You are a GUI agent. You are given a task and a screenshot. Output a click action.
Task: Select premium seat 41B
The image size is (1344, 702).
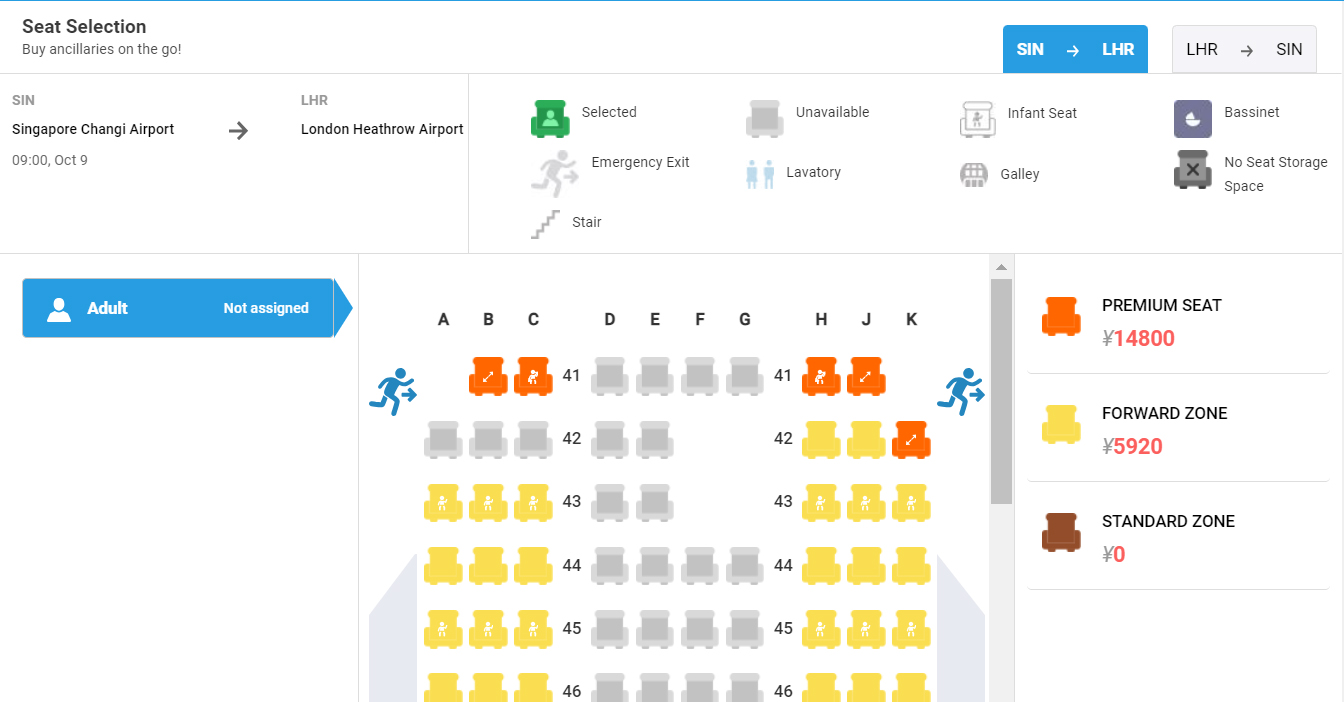point(488,377)
